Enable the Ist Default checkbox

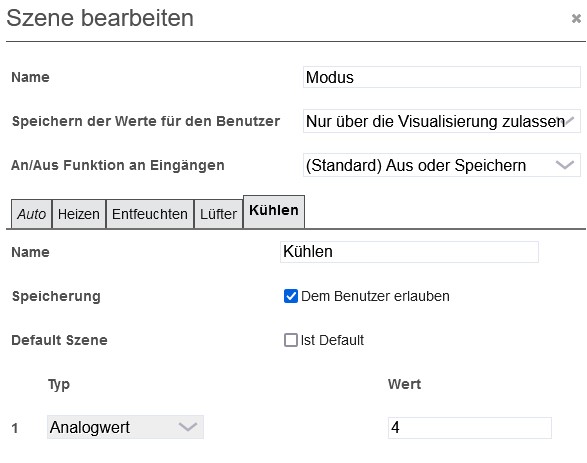point(291,340)
